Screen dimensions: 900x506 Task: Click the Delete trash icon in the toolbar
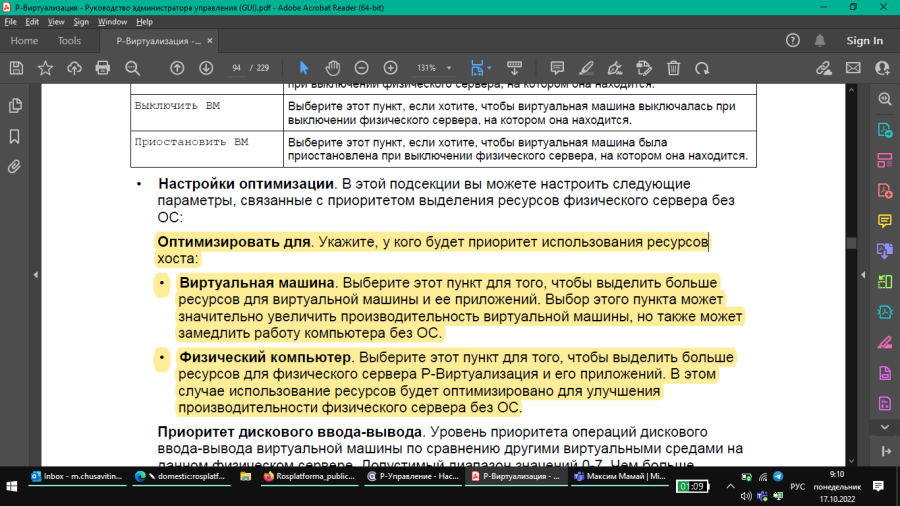click(674, 68)
